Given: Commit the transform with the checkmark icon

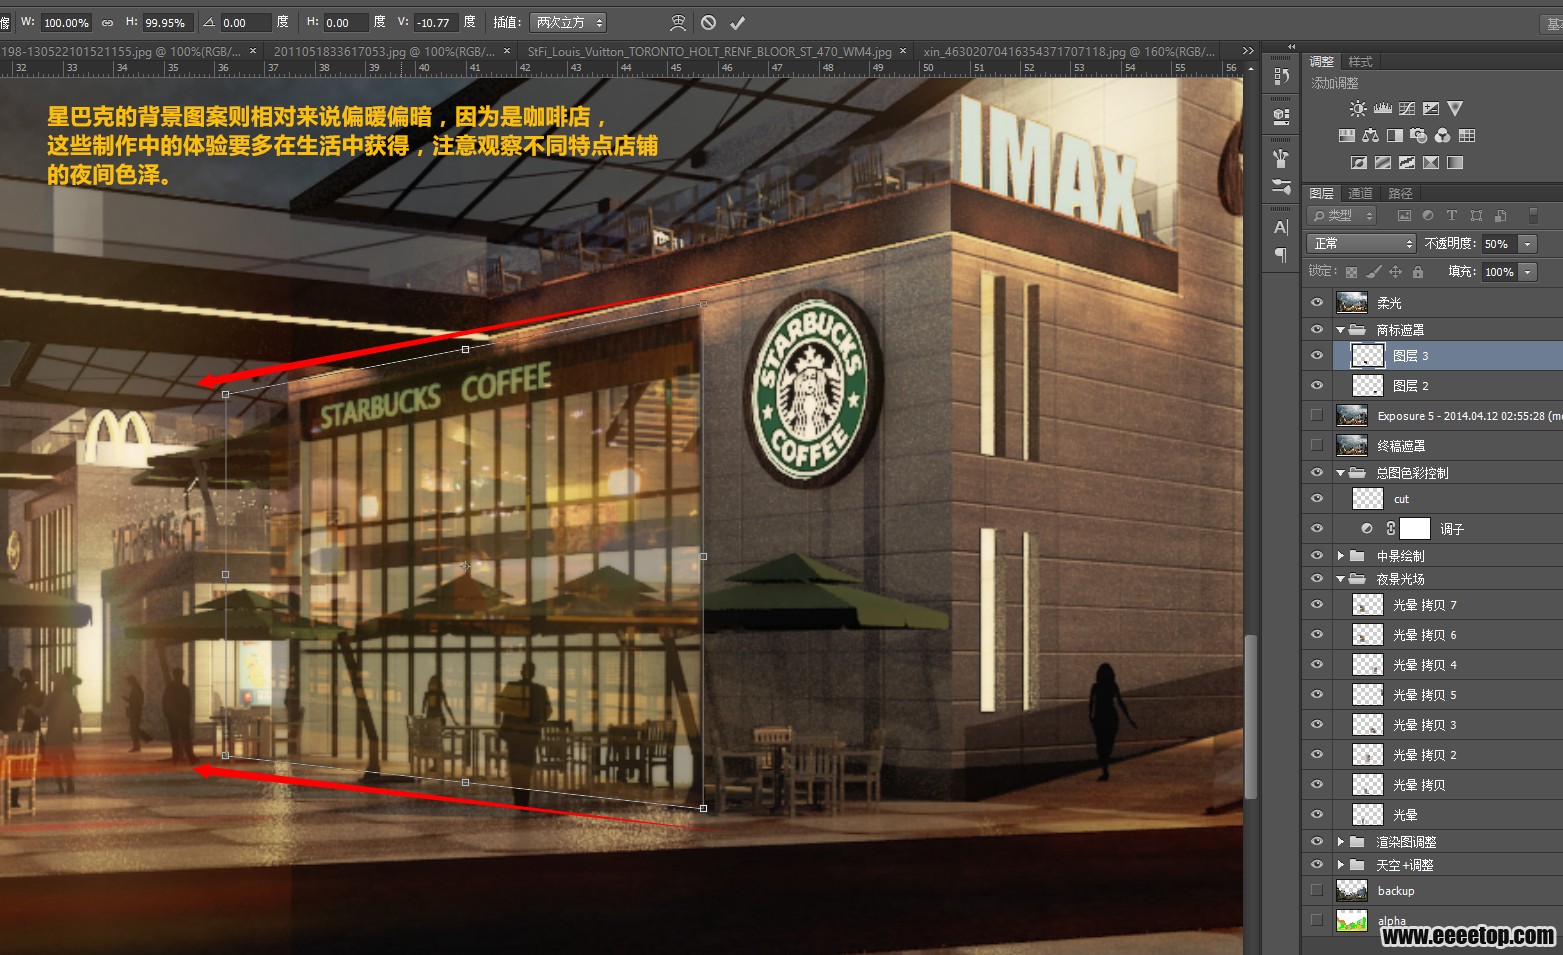Looking at the screenshot, I should click(737, 22).
